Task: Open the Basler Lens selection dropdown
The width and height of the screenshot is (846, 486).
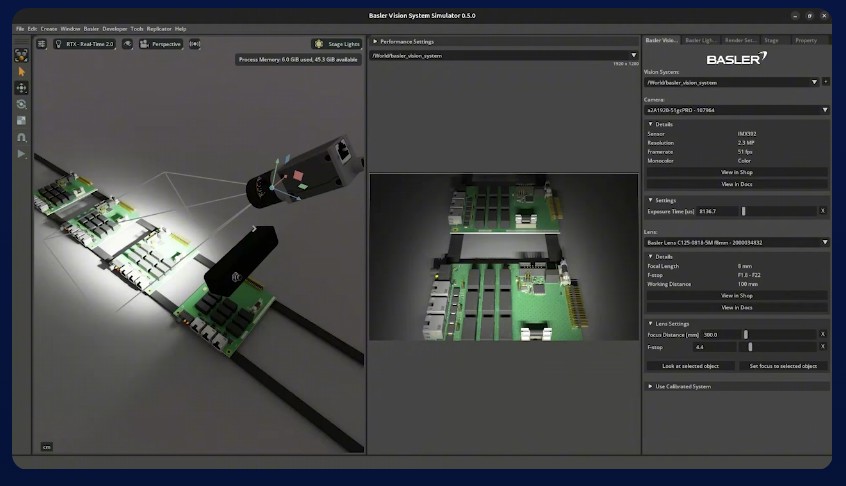Action: (x=737, y=242)
